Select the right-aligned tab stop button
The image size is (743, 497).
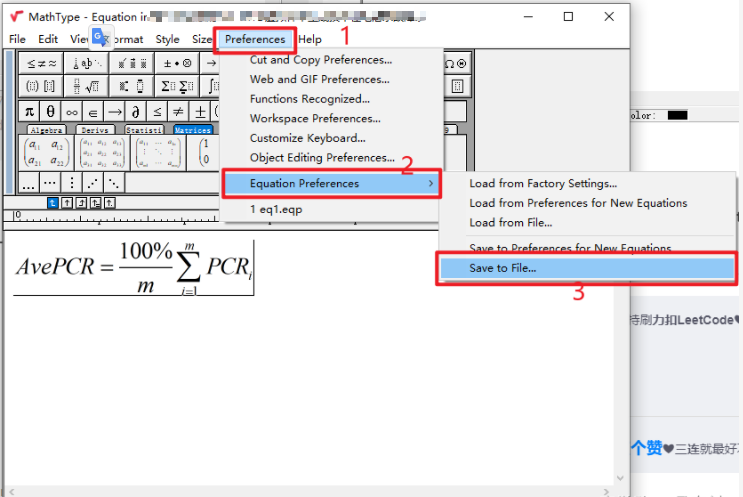click(81, 203)
